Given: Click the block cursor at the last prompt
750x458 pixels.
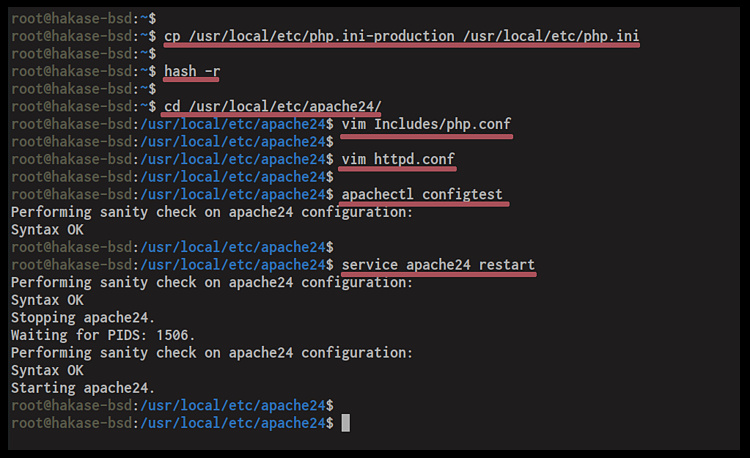Looking at the screenshot, I should point(346,423).
